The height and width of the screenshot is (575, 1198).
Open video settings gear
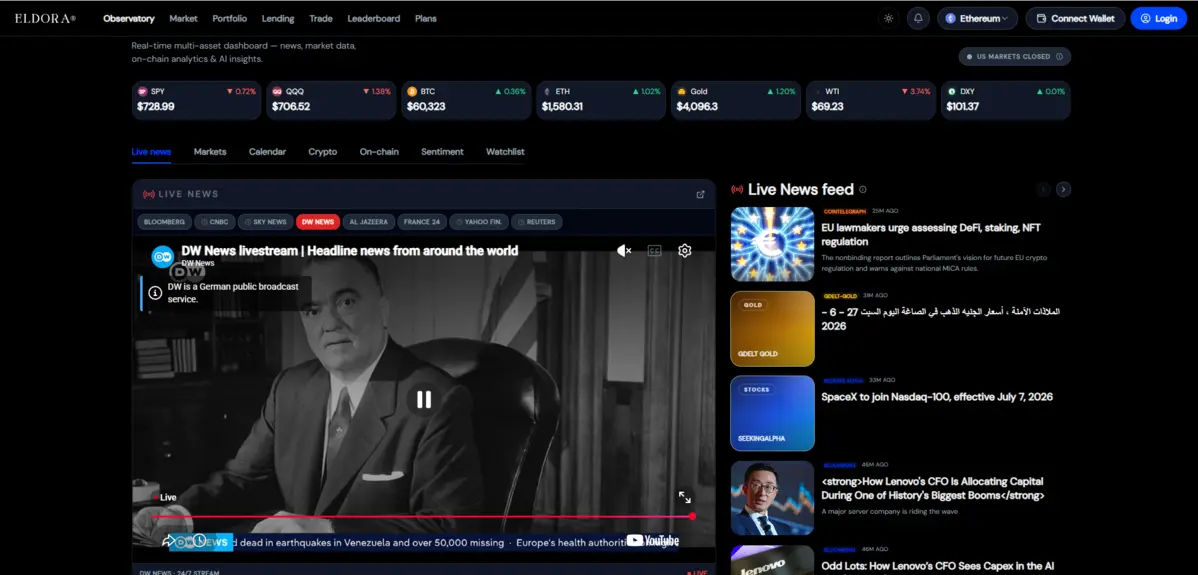pos(685,250)
